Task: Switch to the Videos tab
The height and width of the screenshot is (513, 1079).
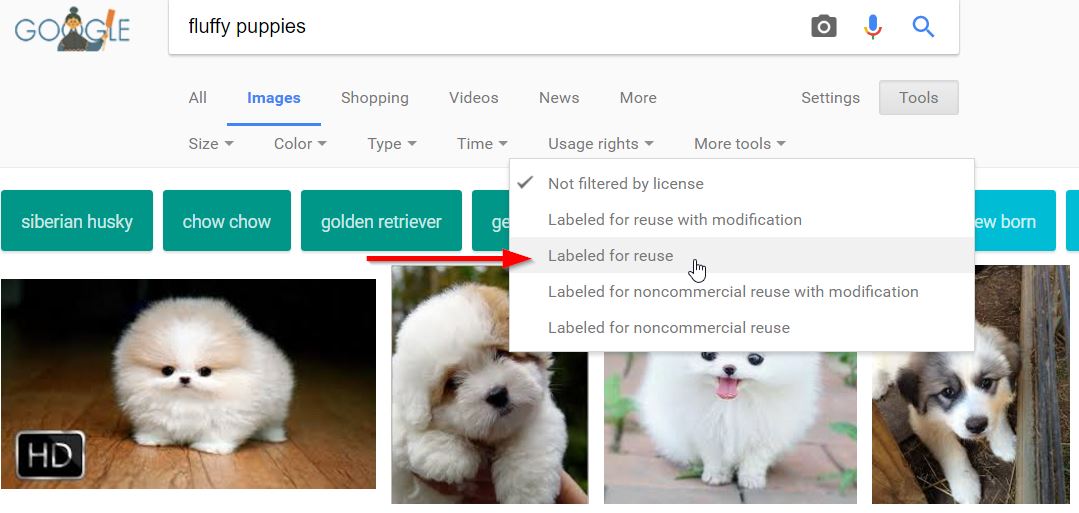Action: [x=473, y=98]
